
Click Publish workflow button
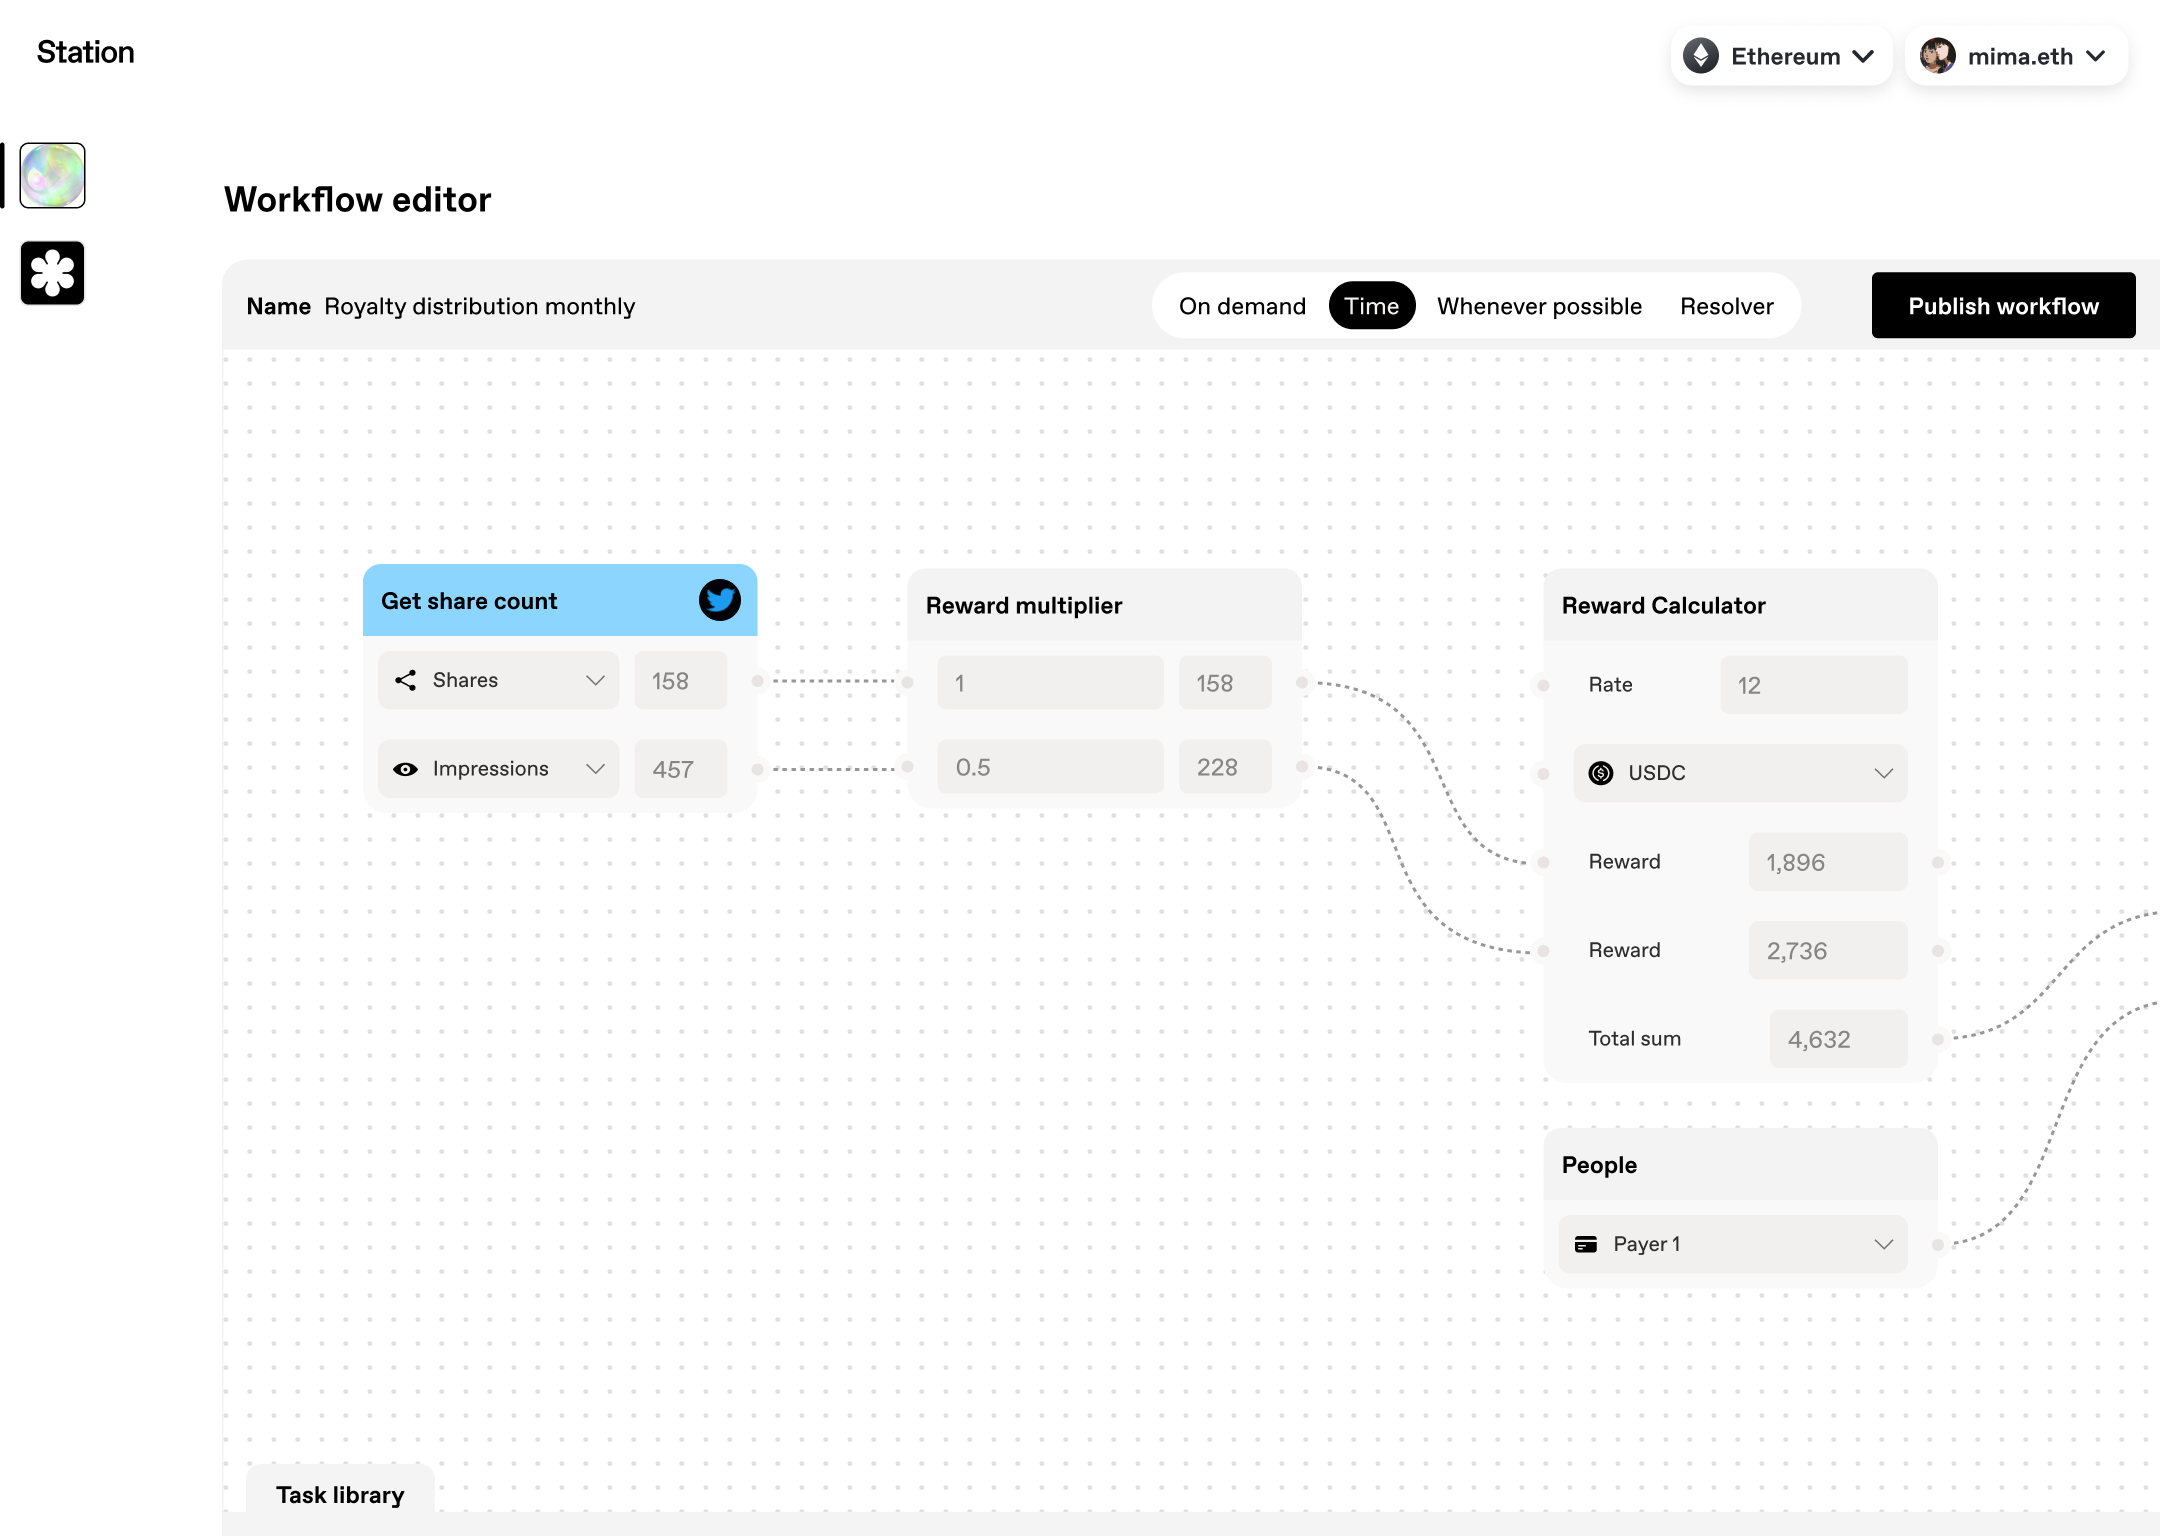click(x=2004, y=306)
